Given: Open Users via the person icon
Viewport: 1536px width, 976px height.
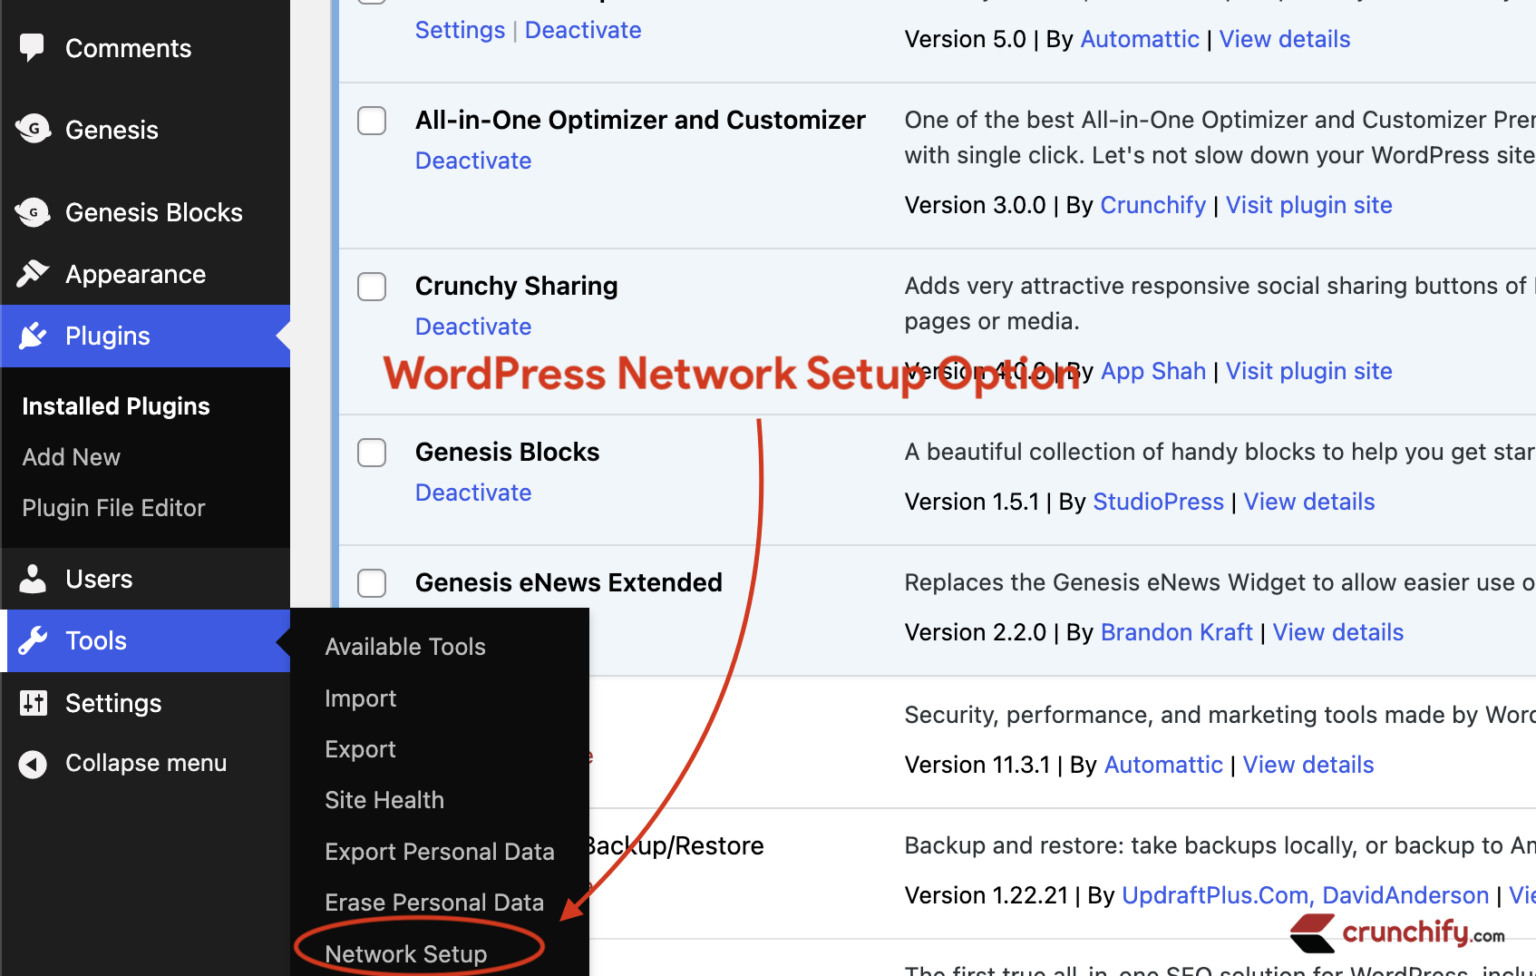Looking at the screenshot, I should 33,578.
